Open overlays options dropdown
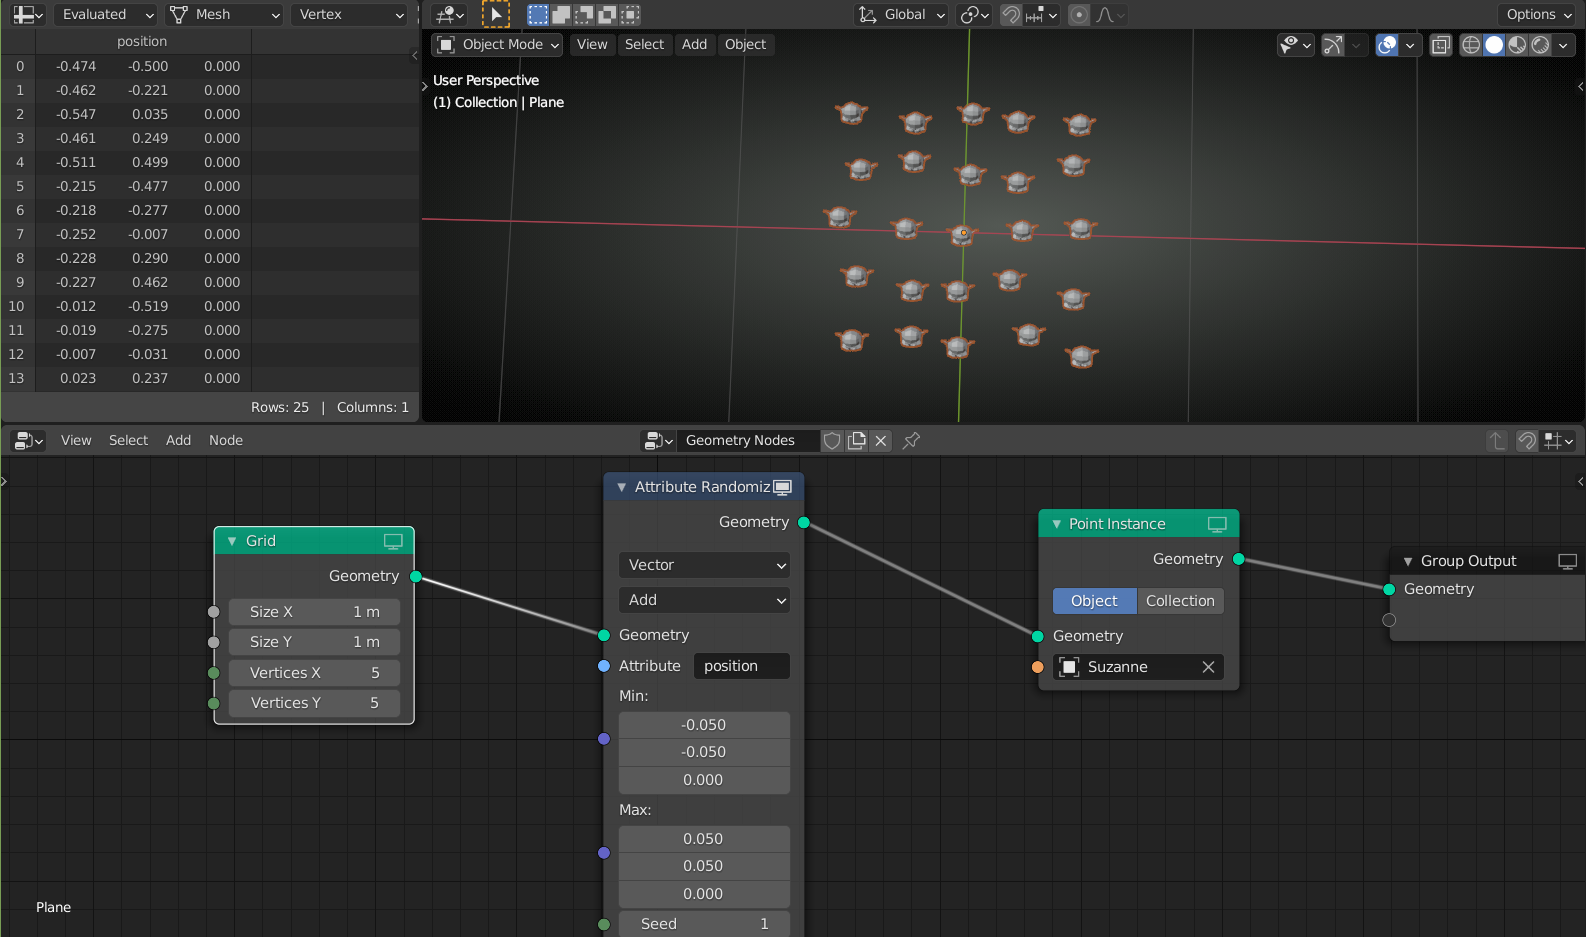The image size is (1586, 937). click(1410, 45)
